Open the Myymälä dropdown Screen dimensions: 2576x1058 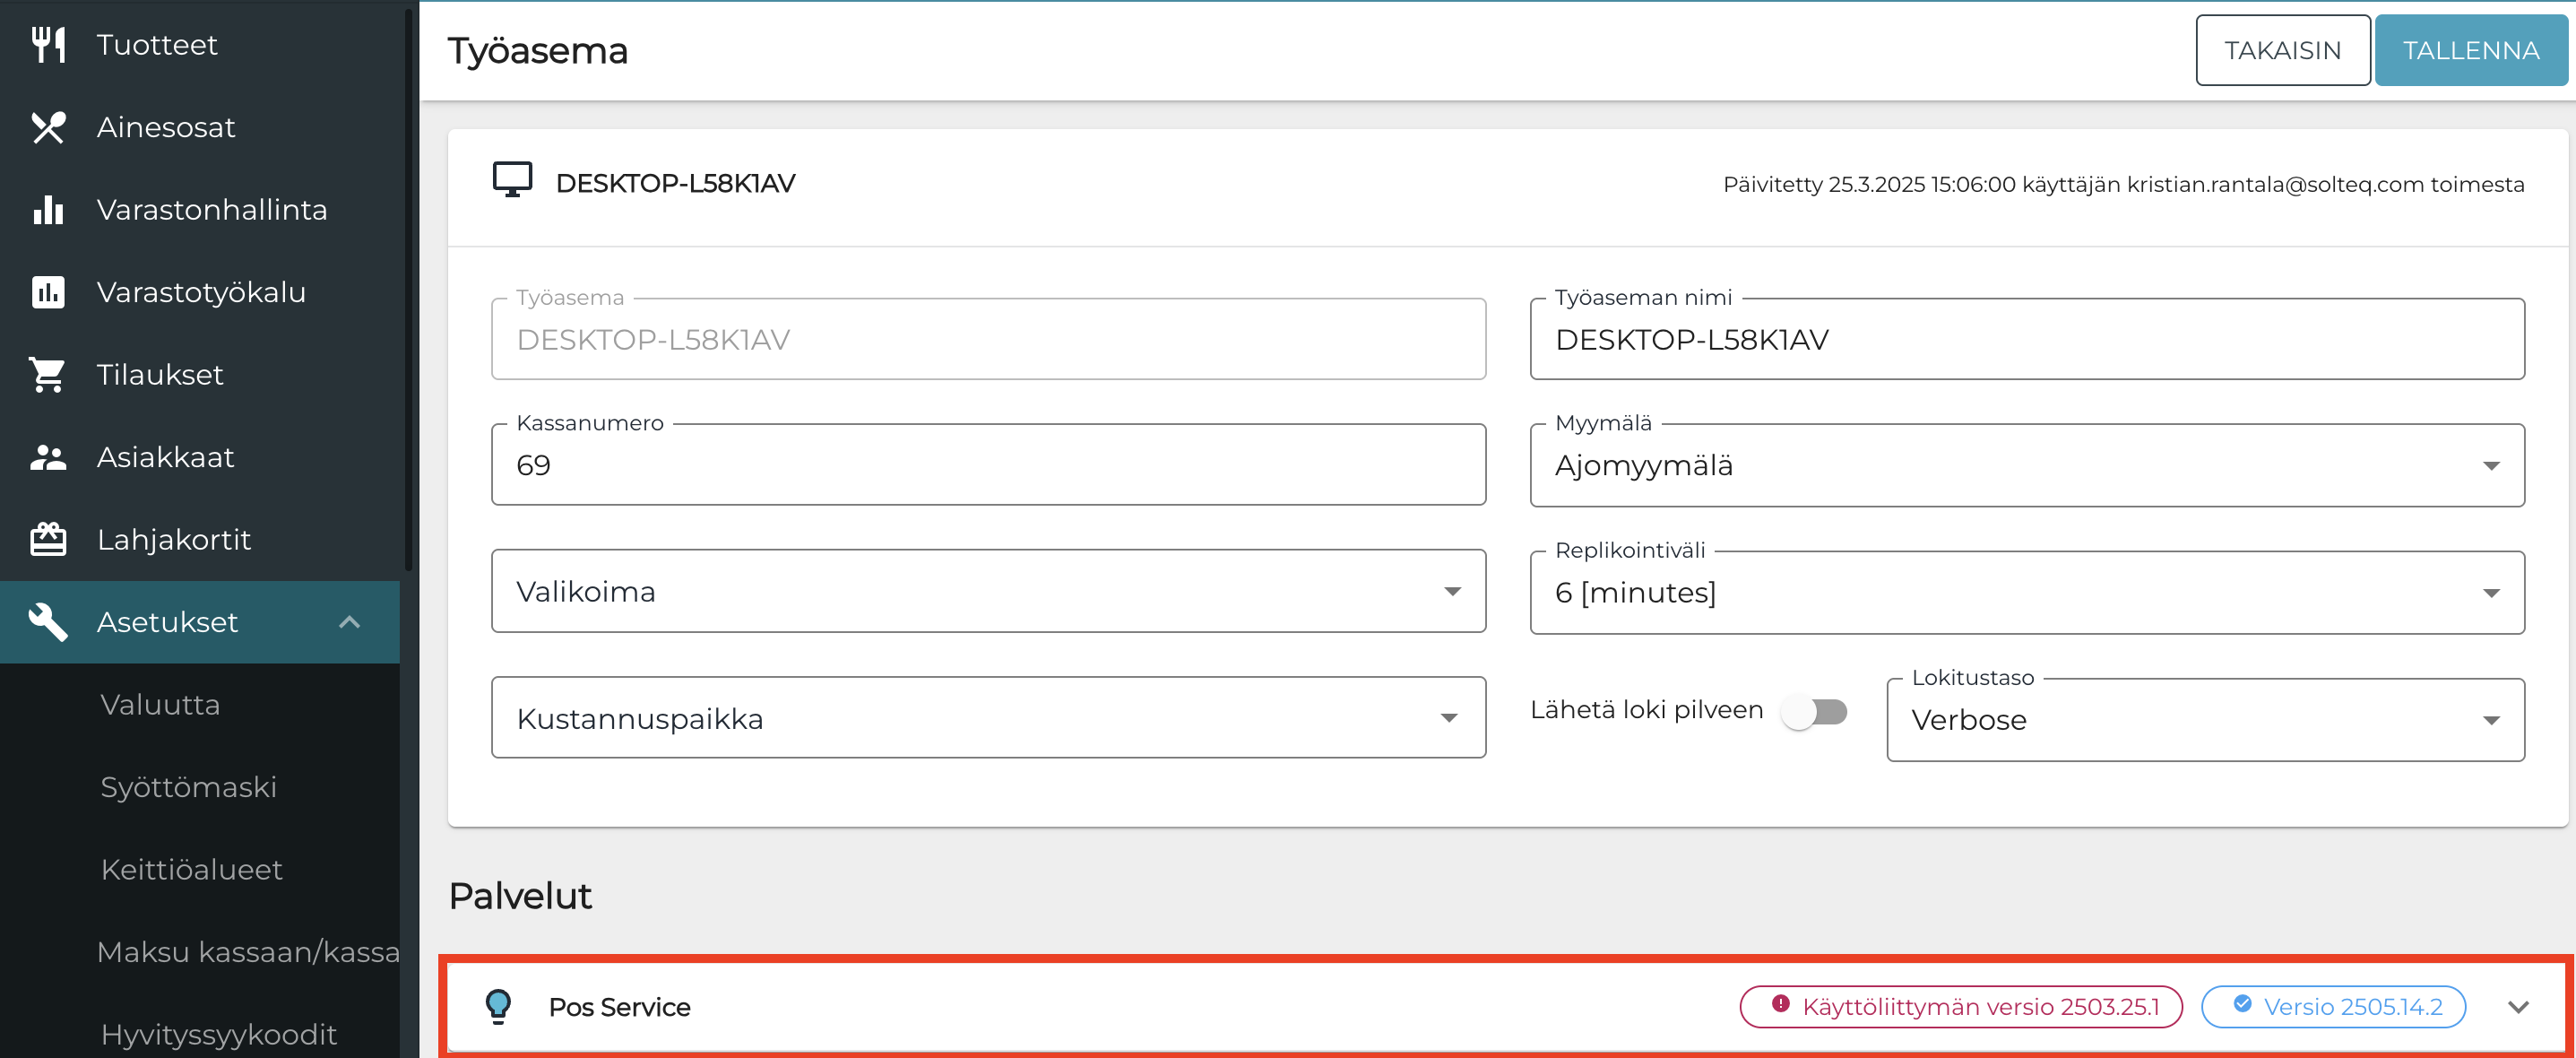[x=2026, y=466]
